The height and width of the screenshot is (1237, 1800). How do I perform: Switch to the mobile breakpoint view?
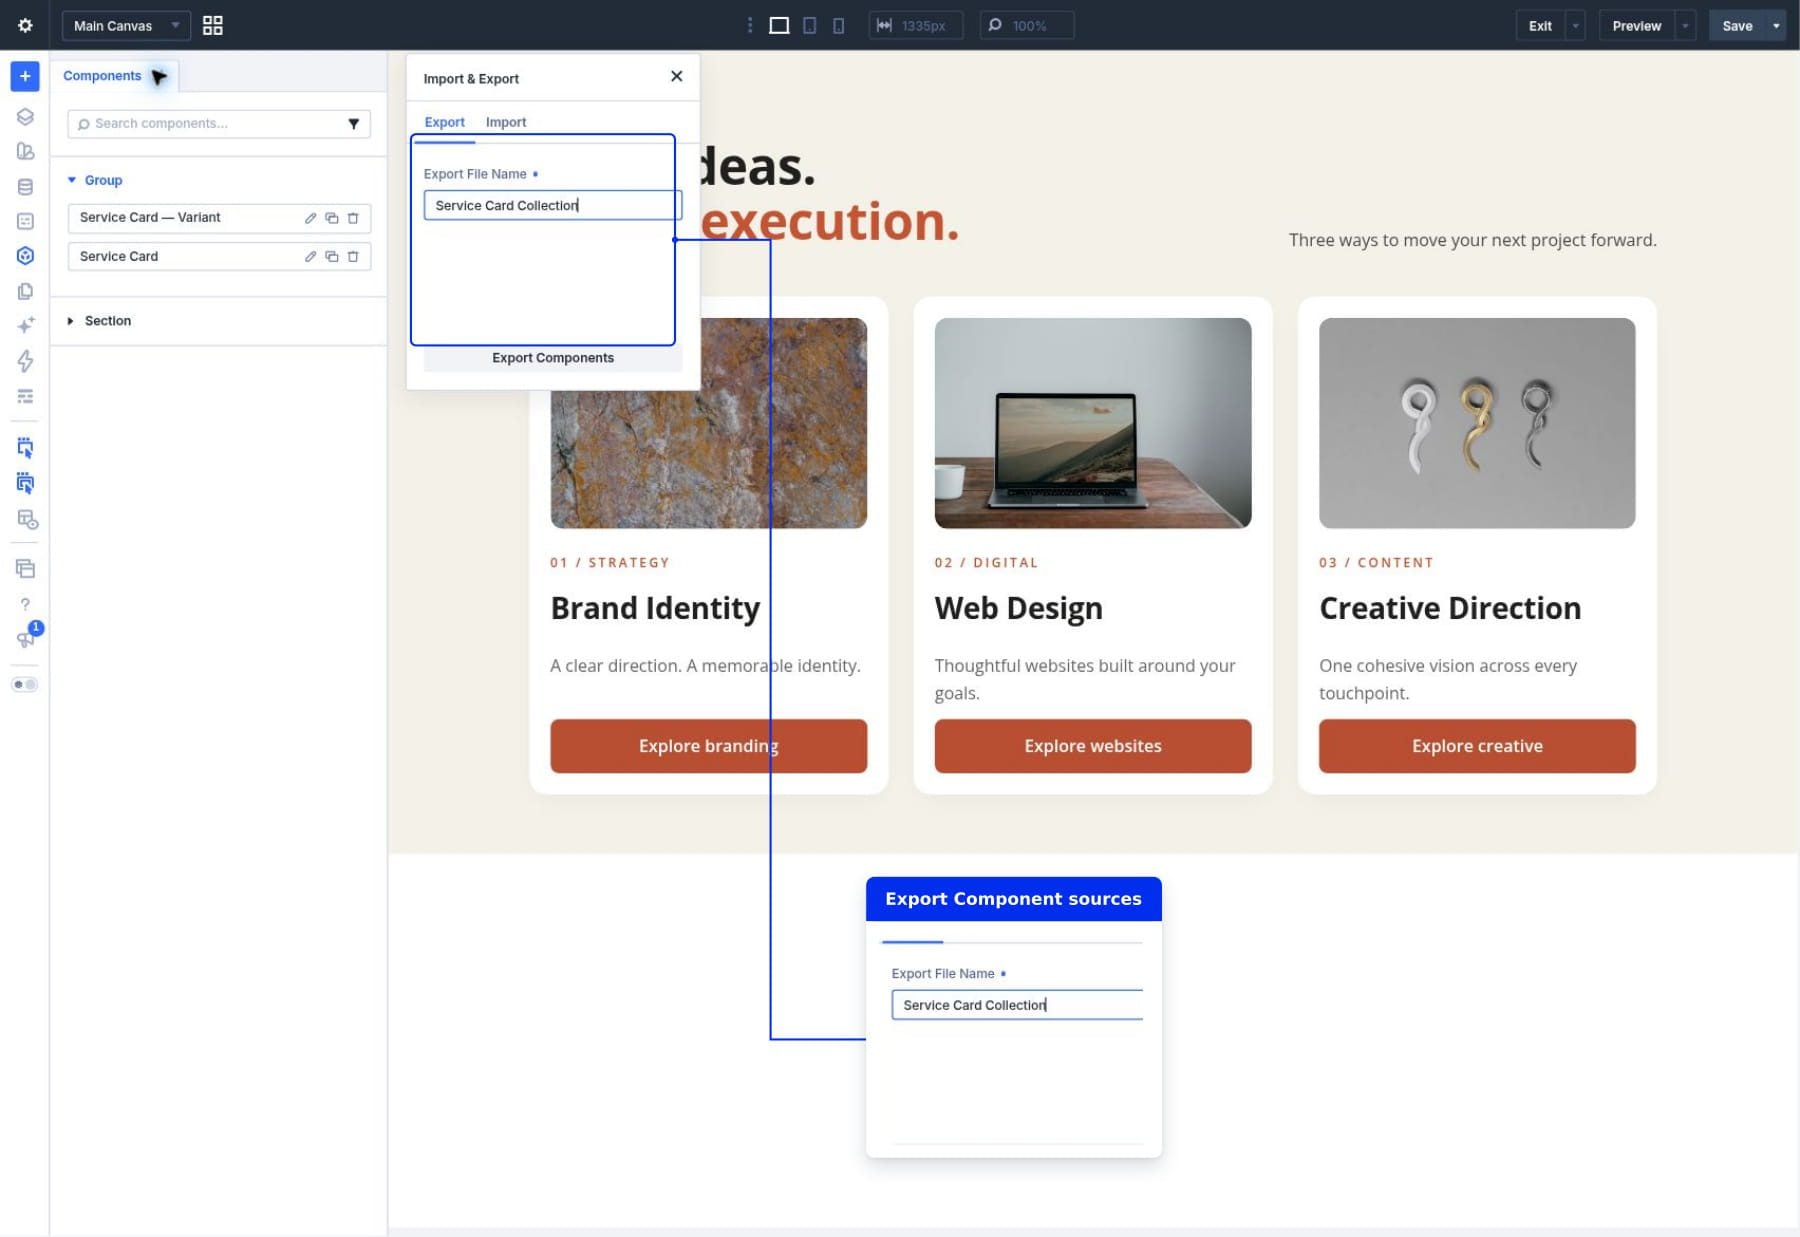[838, 25]
